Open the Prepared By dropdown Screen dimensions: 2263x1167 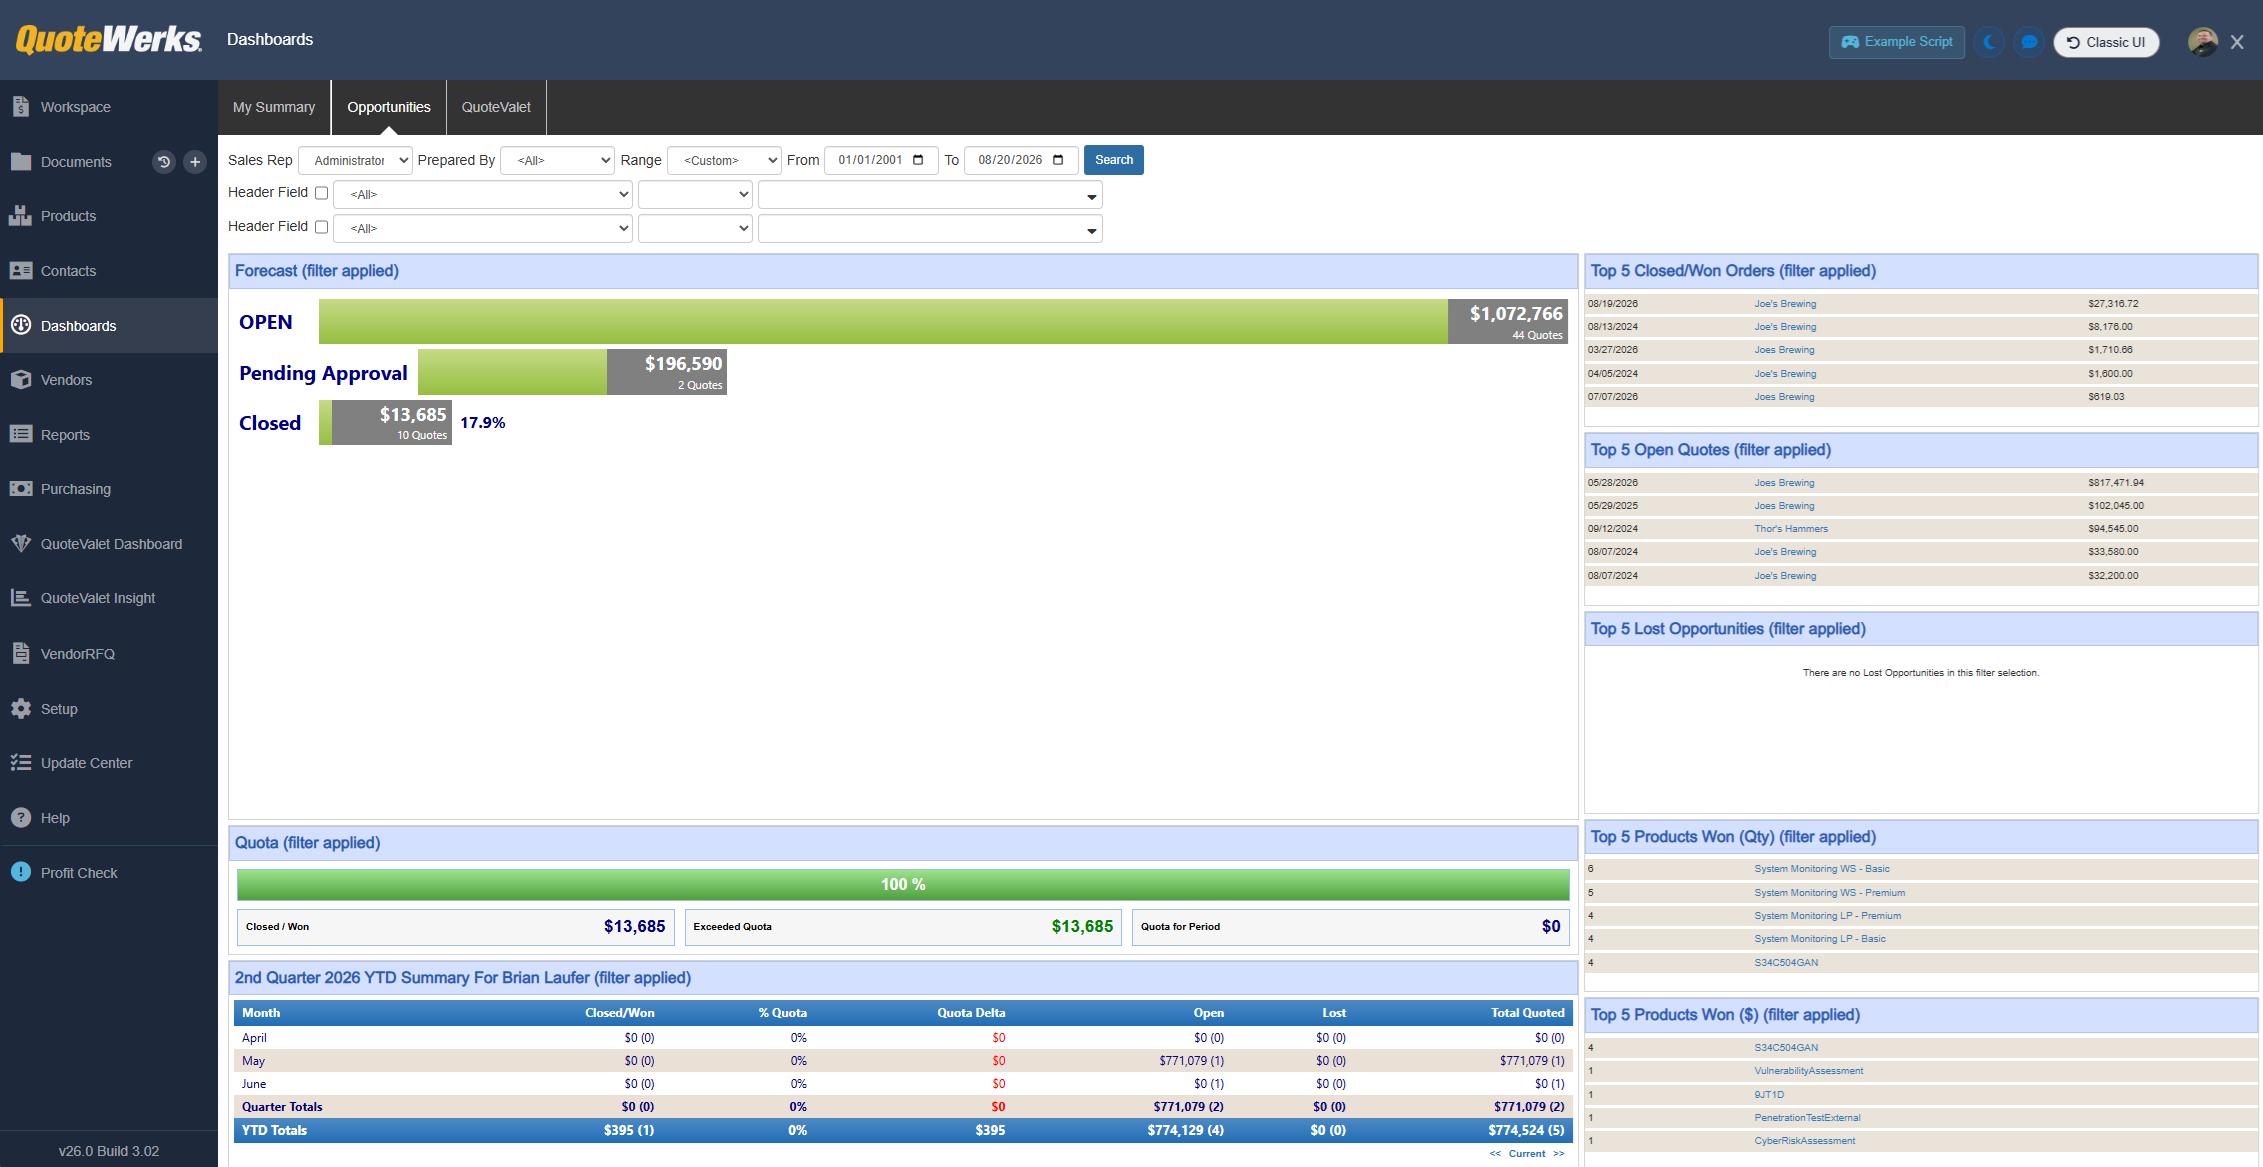click(557, 160)
